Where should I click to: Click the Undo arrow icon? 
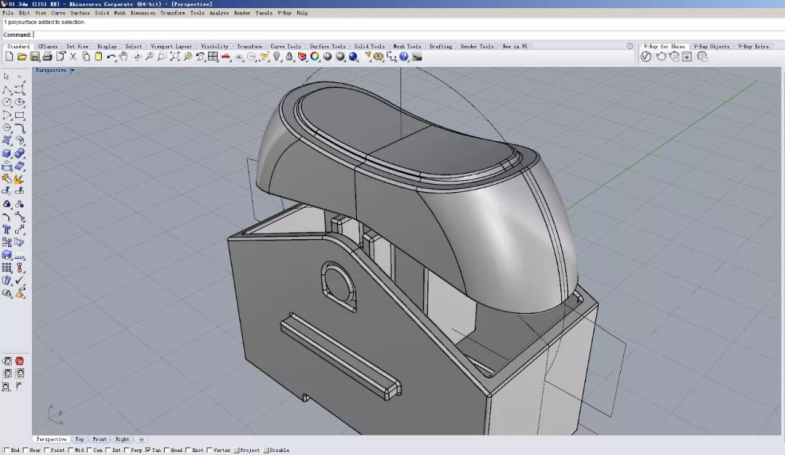(x=110, y=57)
